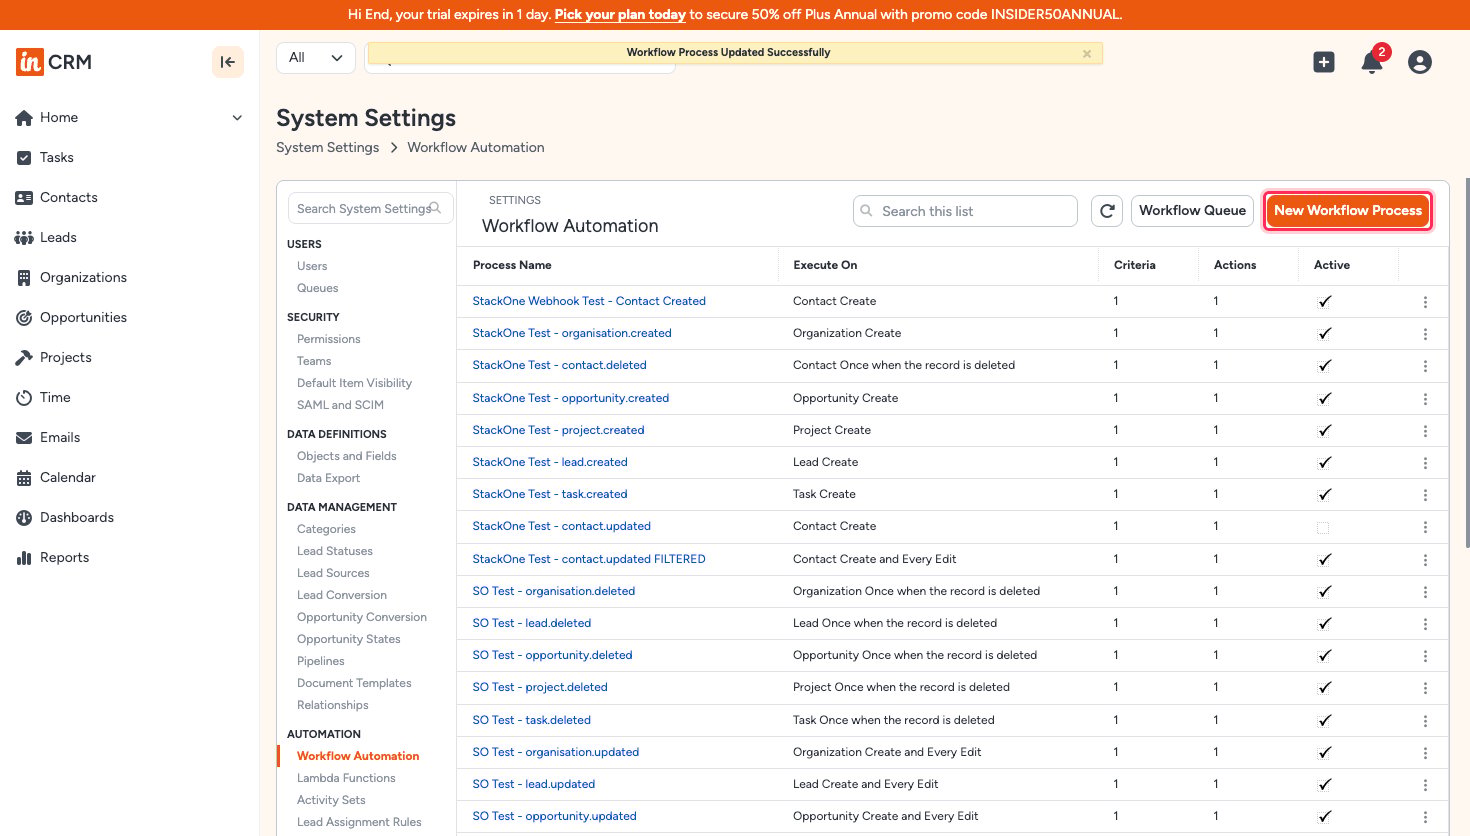Follow the Pick your plan today link
Screen dimensions: 1470x836
tap(620, 15)
